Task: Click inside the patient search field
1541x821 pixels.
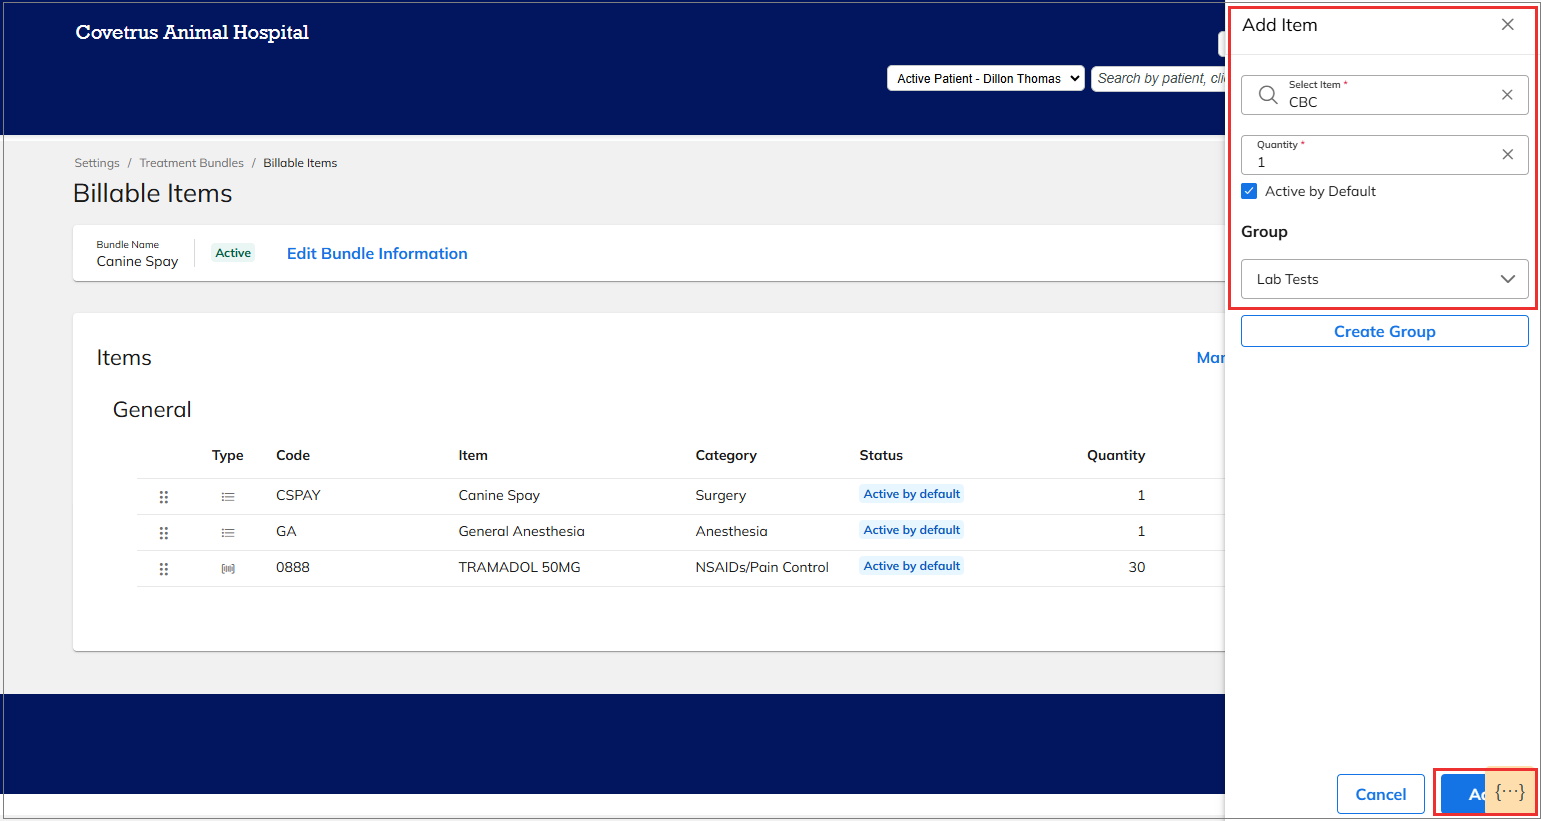Action: (1160, 77)
